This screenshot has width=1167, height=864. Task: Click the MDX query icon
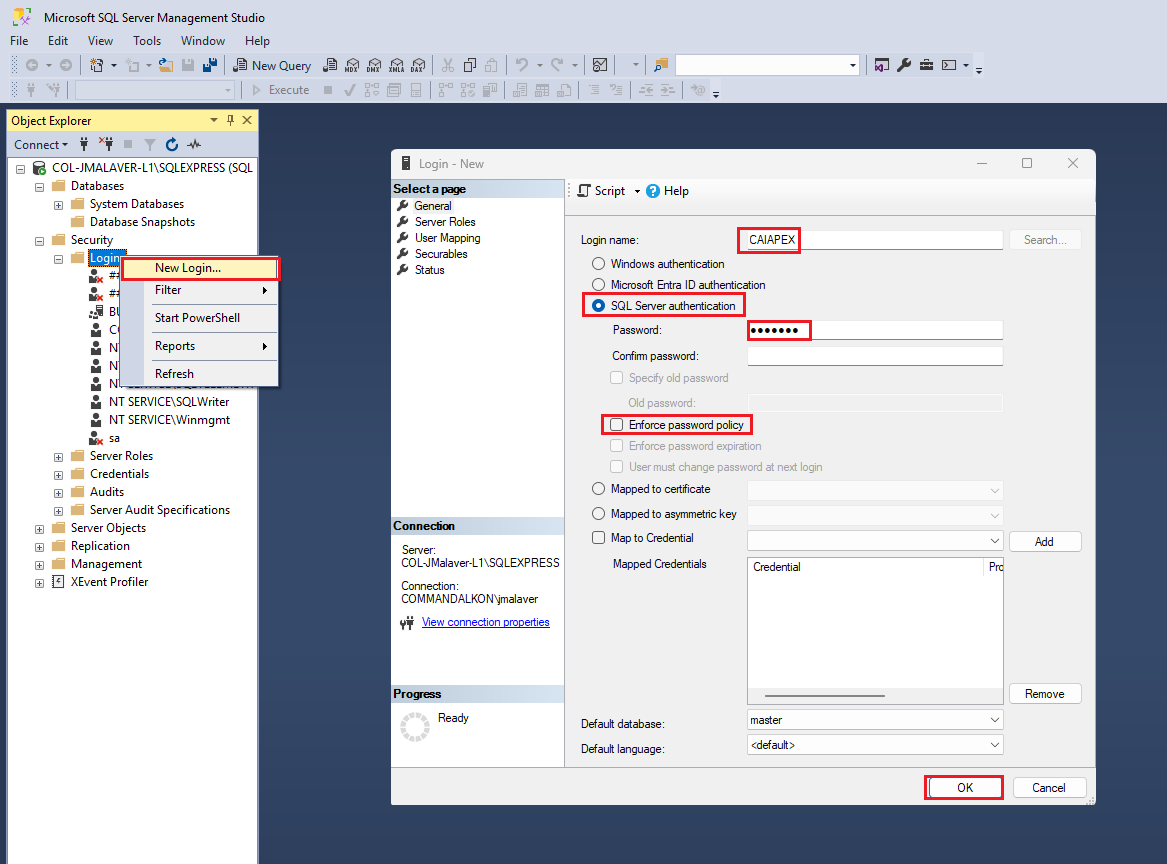(352, 65)
